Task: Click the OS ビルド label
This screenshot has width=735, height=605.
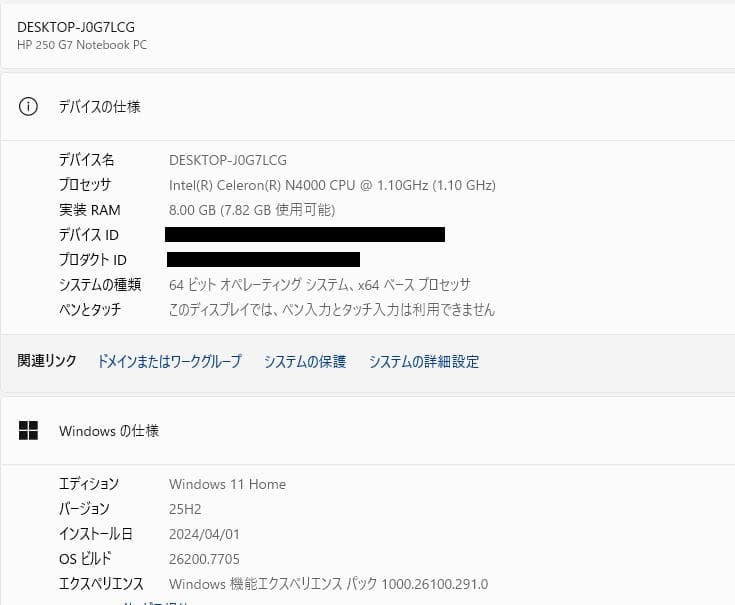Action: point(85,559)
